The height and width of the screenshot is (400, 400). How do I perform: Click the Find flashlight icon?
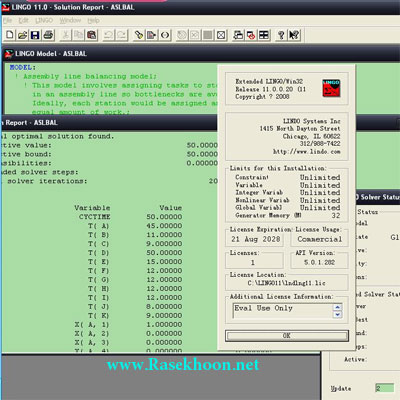tap(139, 35)
